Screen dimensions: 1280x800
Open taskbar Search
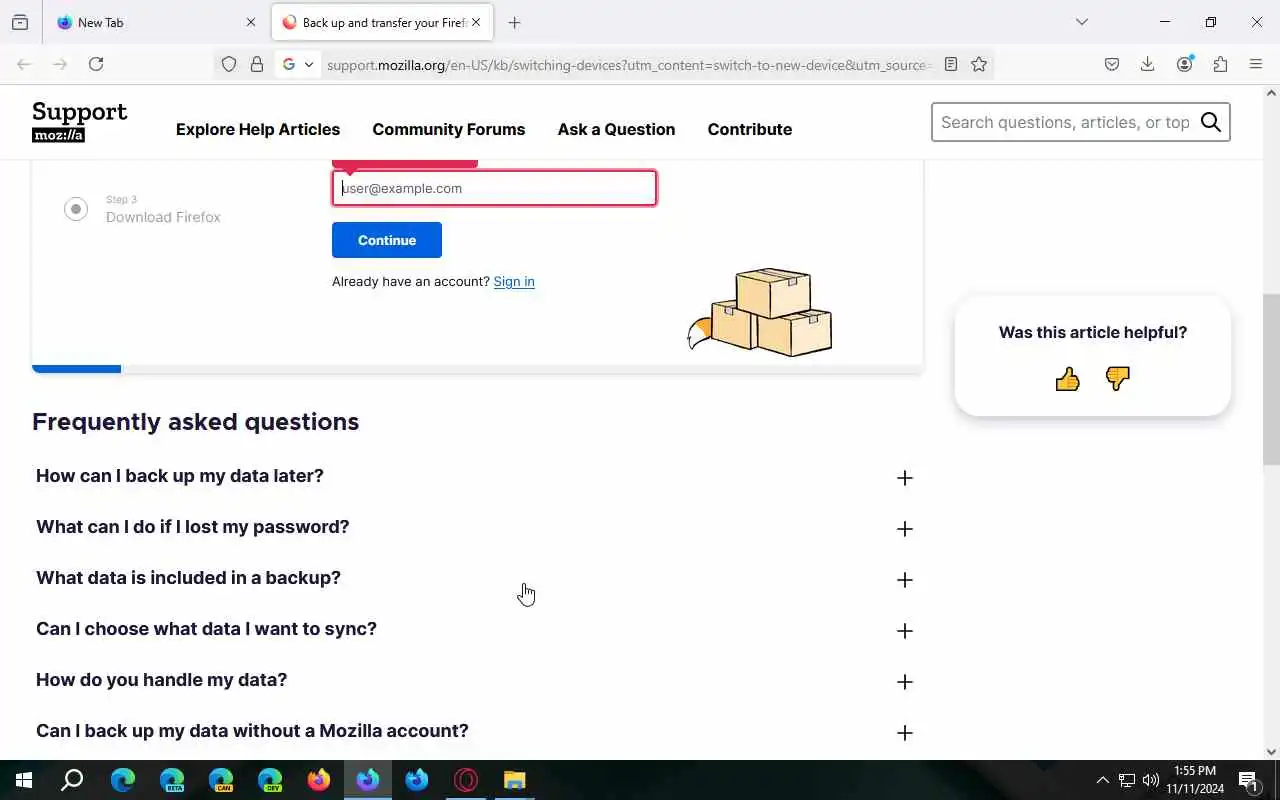pos(72,780)
